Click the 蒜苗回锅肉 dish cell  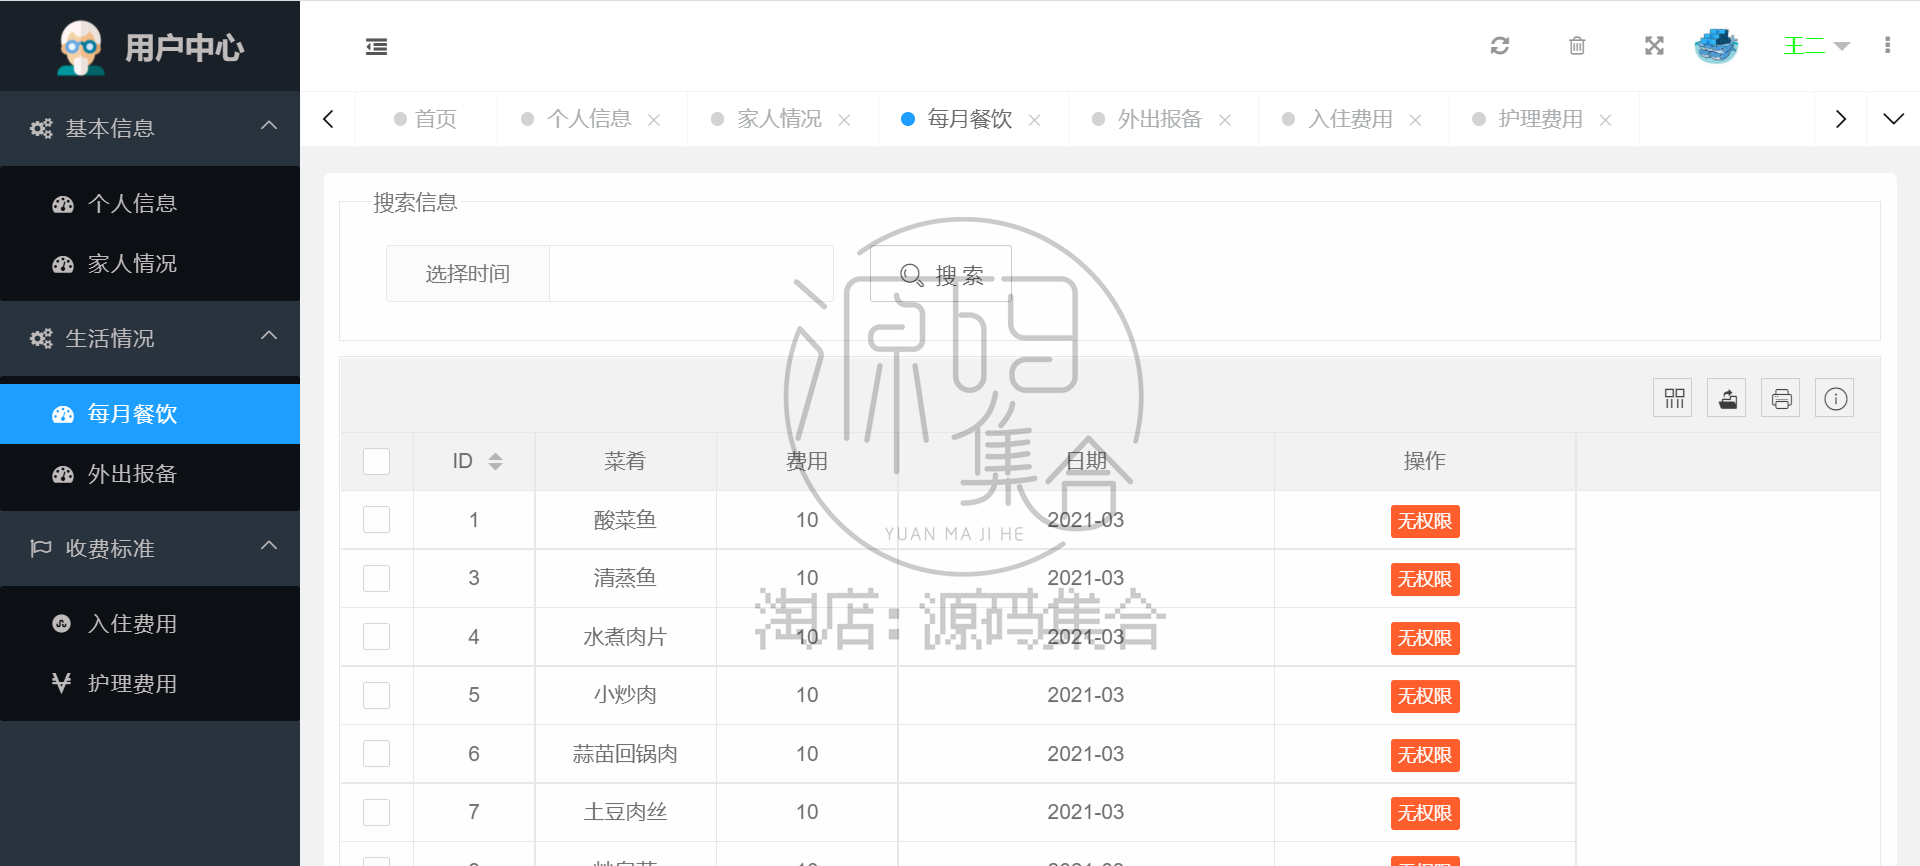[x=625, y=754]
